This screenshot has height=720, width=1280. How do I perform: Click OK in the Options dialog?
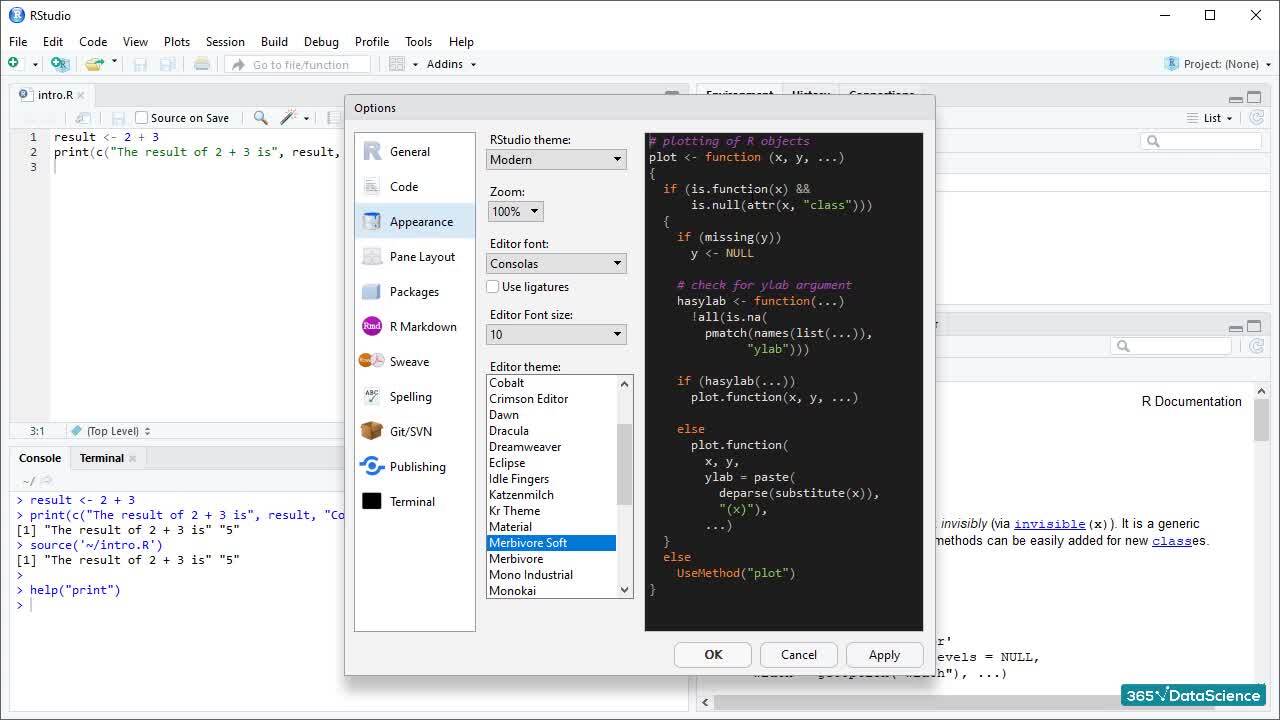(713, 655)
